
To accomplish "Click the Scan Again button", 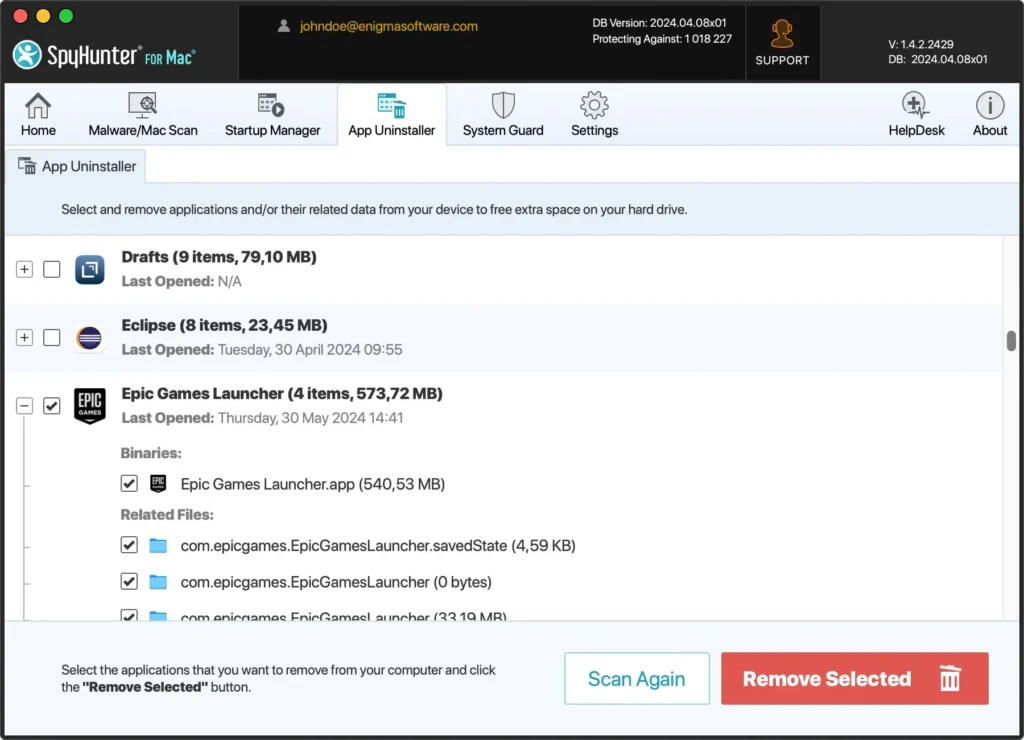I will (x=637, y=679).
